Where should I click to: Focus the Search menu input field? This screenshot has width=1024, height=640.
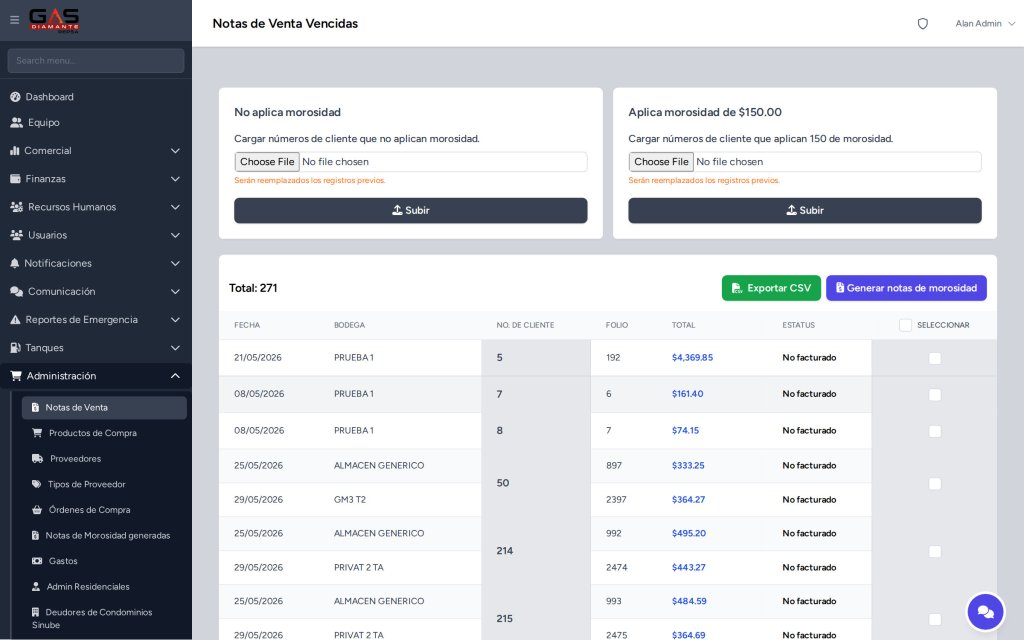tap(96, 61)
